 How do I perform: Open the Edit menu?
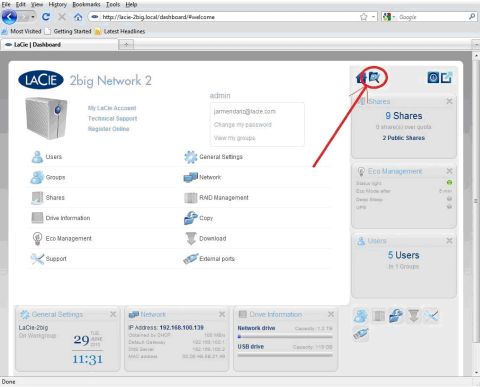click(x=21, y=4)
